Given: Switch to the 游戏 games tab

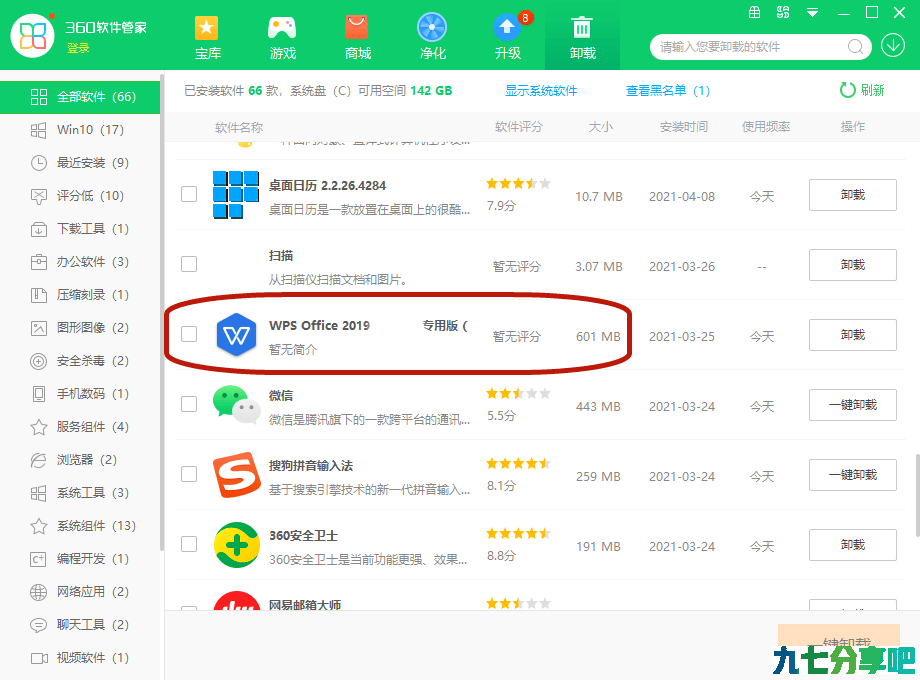Looking at the screenshot, I should pyautogui.click(x=282, y=38).
